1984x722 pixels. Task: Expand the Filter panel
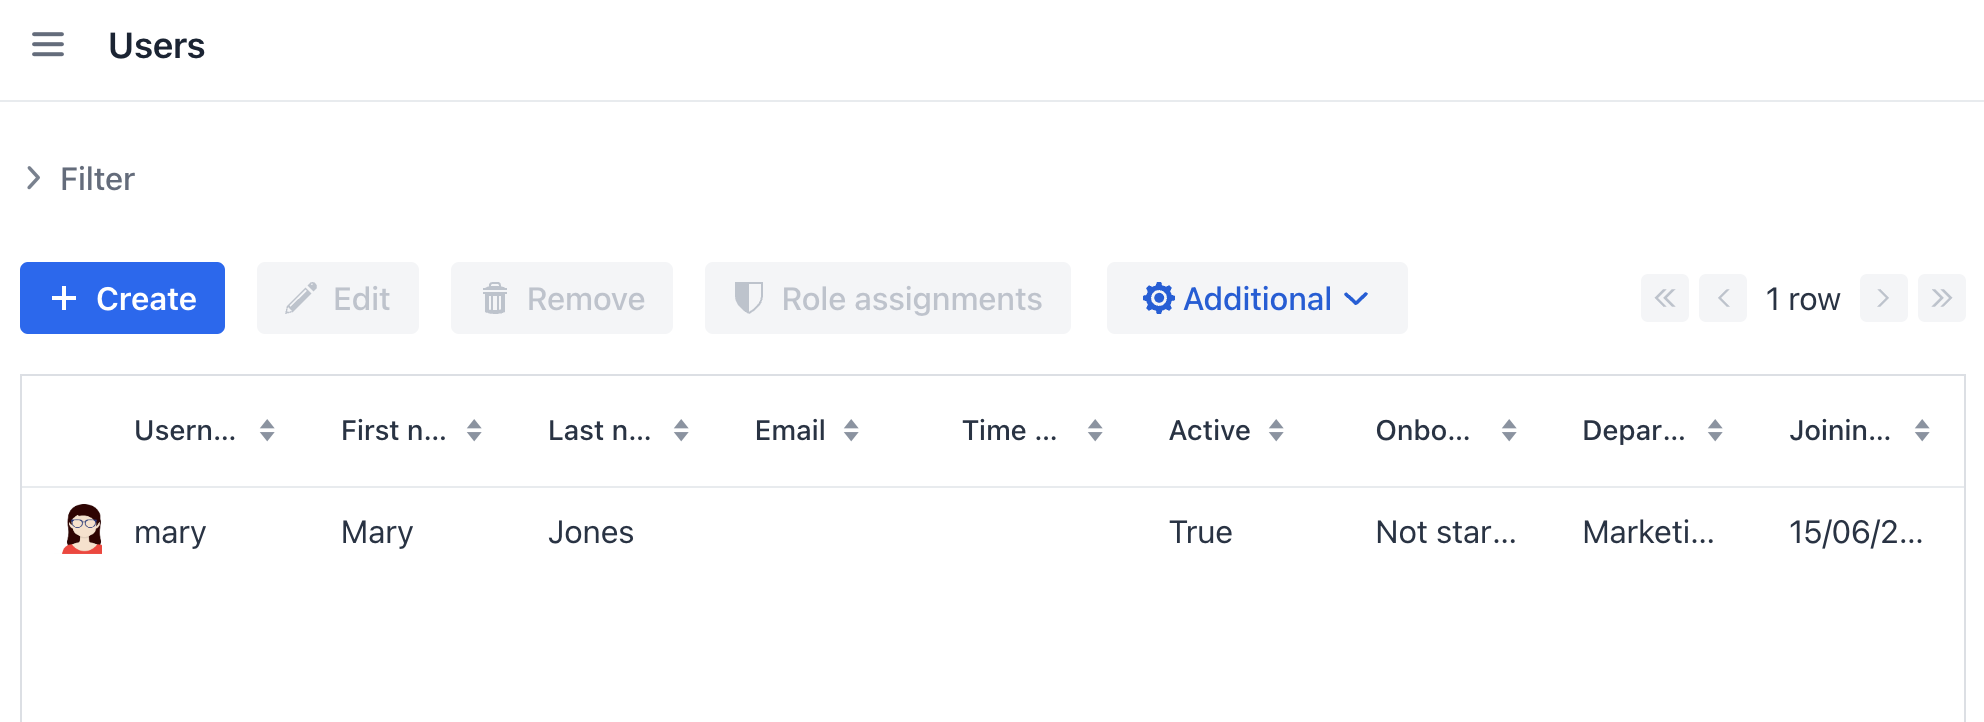(x=80, y=179)
